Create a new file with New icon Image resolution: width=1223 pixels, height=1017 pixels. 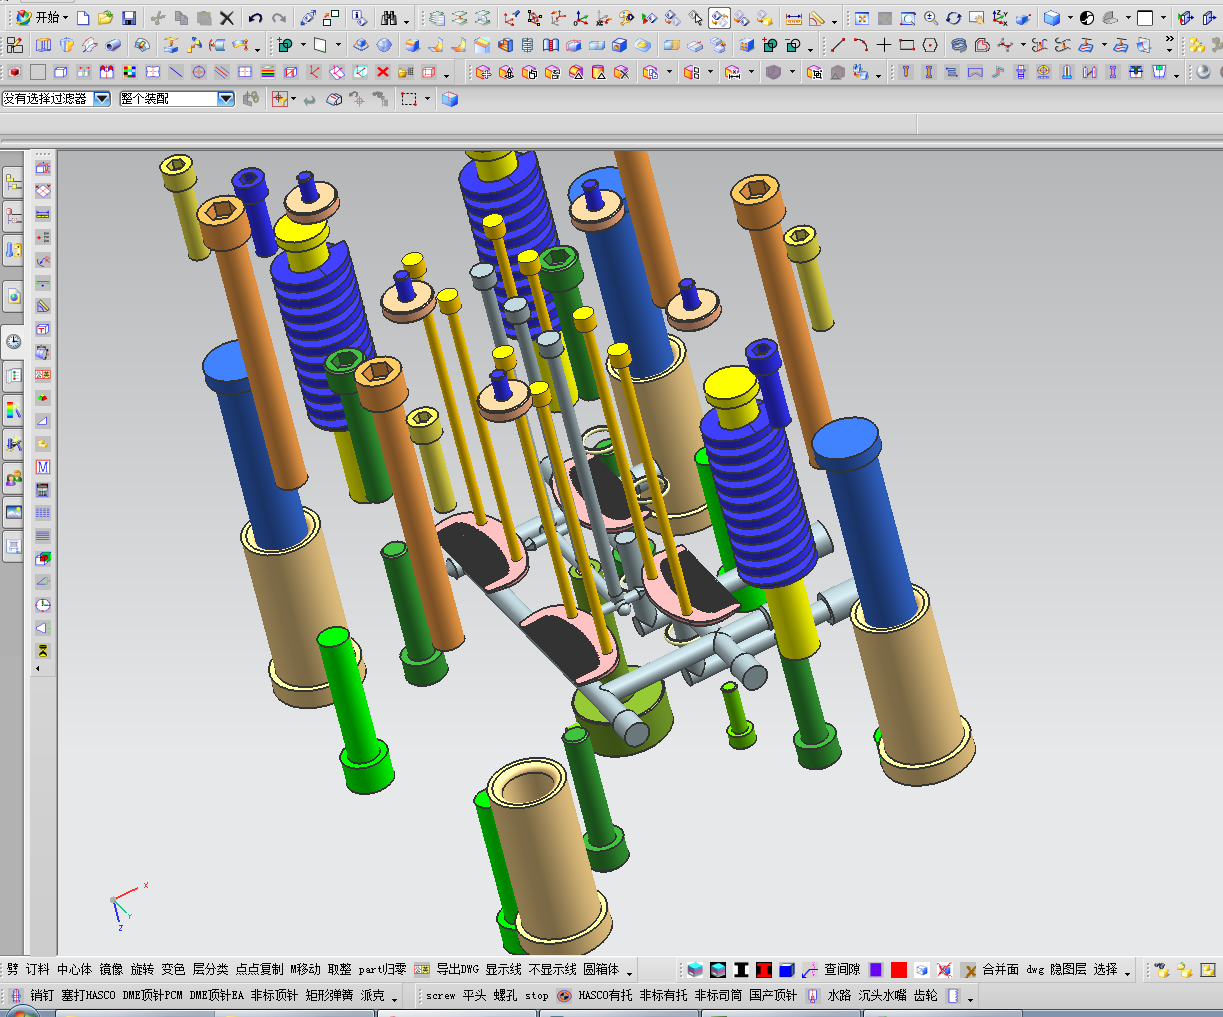[x=84, y=18]
